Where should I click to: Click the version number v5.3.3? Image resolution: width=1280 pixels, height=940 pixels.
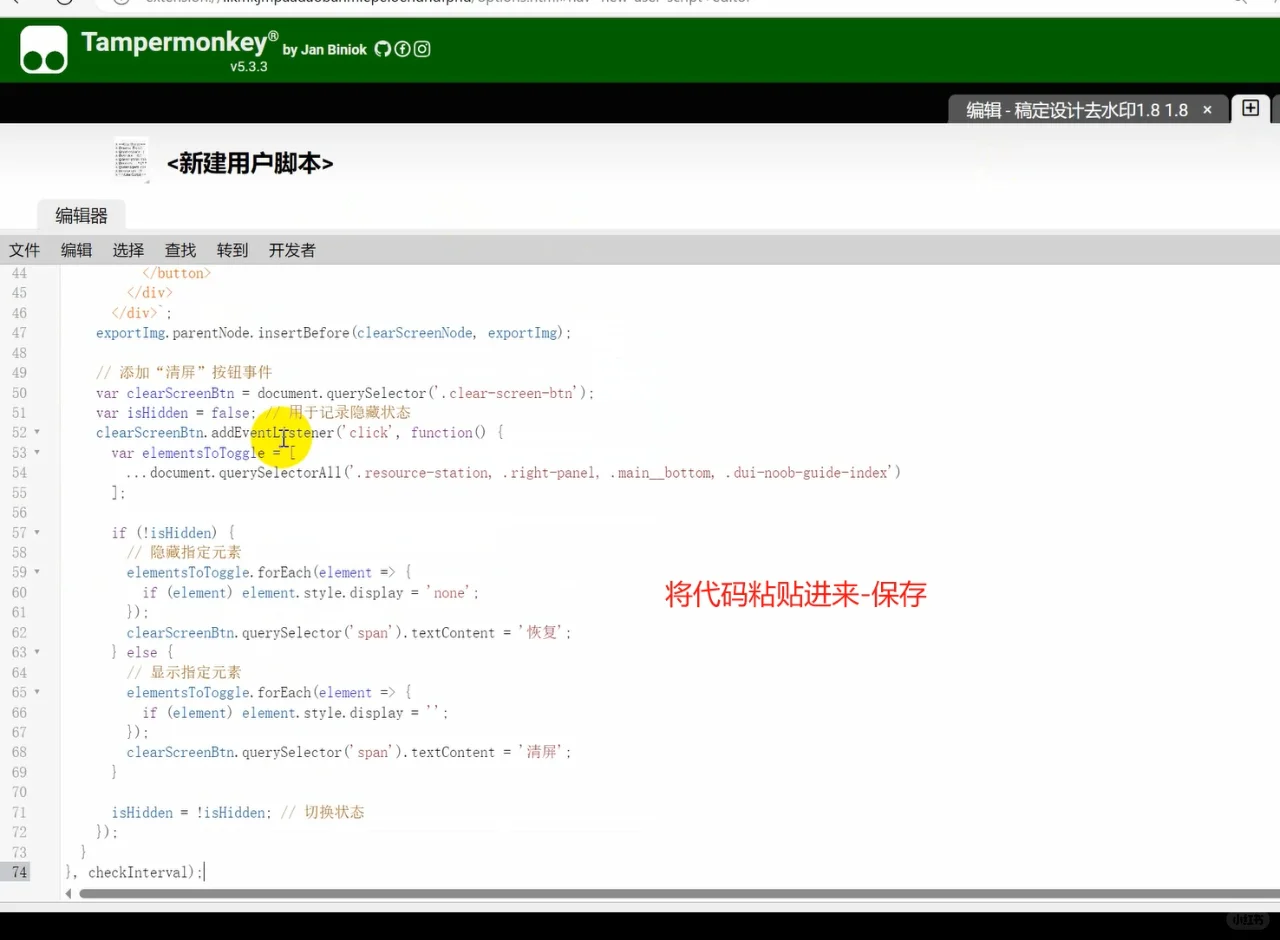(x=249, y=67)
